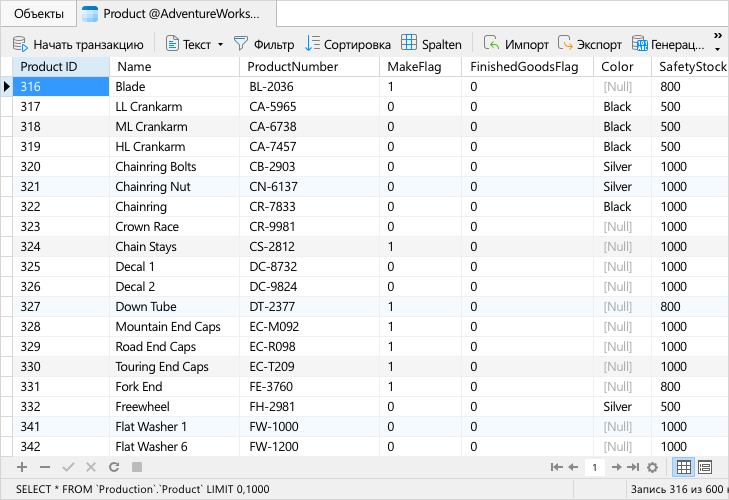Click product number EC-R098

click(310, 347)
